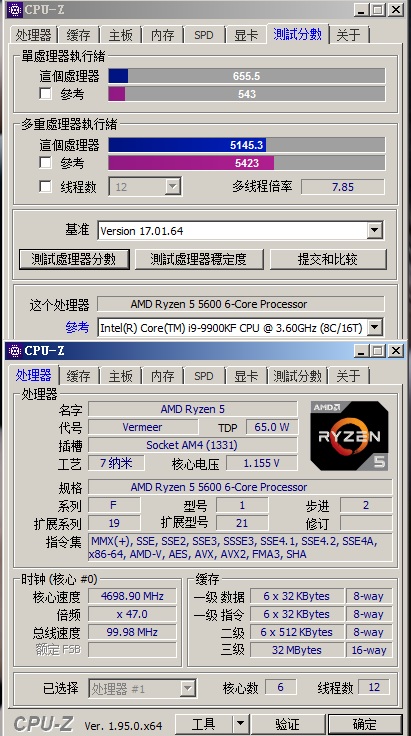This screenshot has height=736, width=411.
Task: Open the 处理器 #1 selection combo box
Action: point(142,689)
